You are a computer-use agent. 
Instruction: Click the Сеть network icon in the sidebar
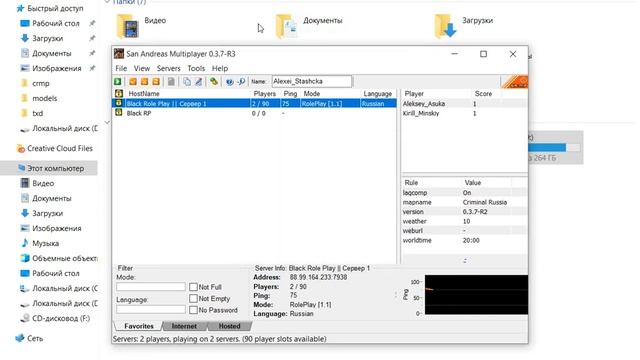[x=20, y=338]
